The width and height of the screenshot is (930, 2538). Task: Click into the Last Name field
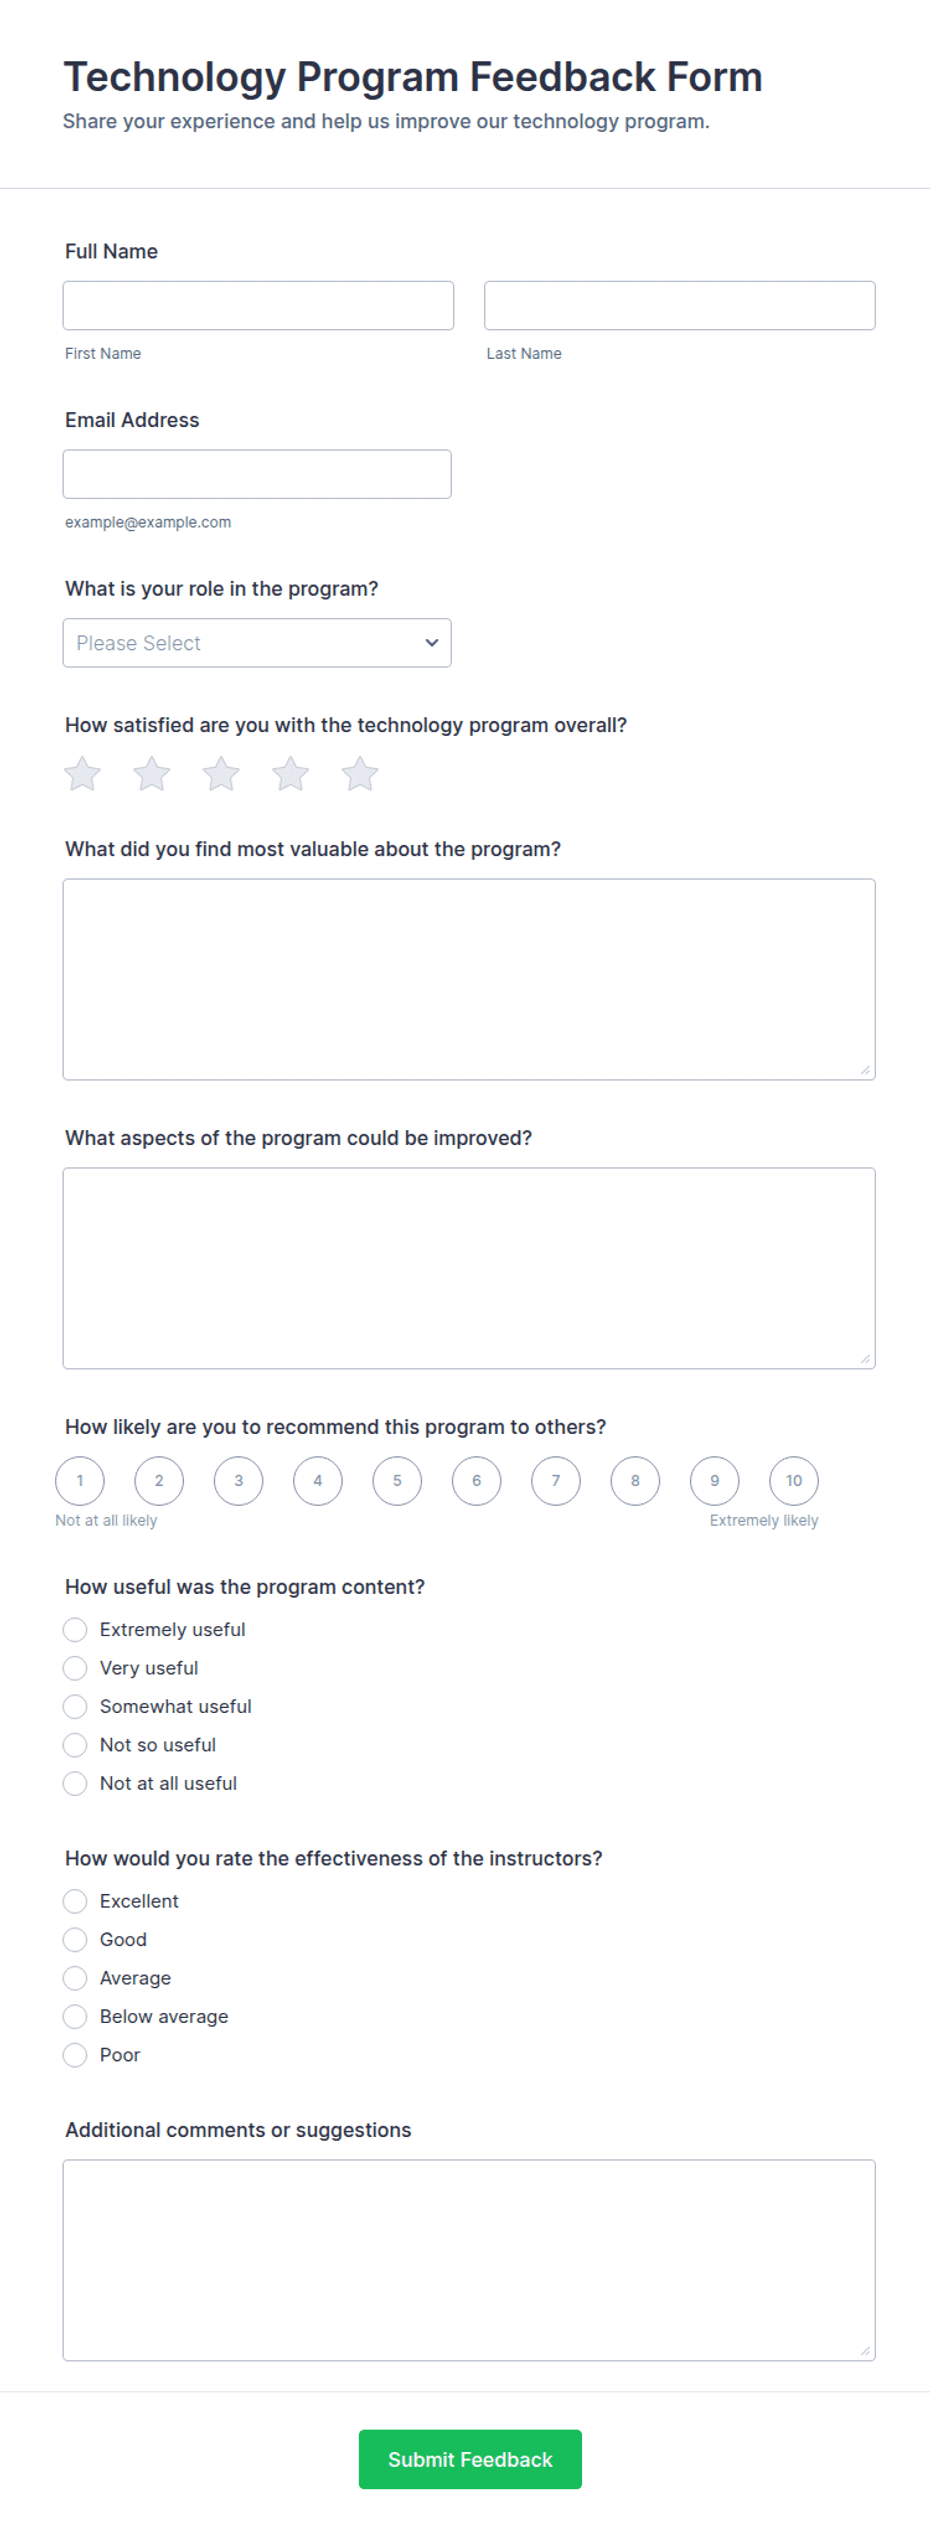point(680,306)
